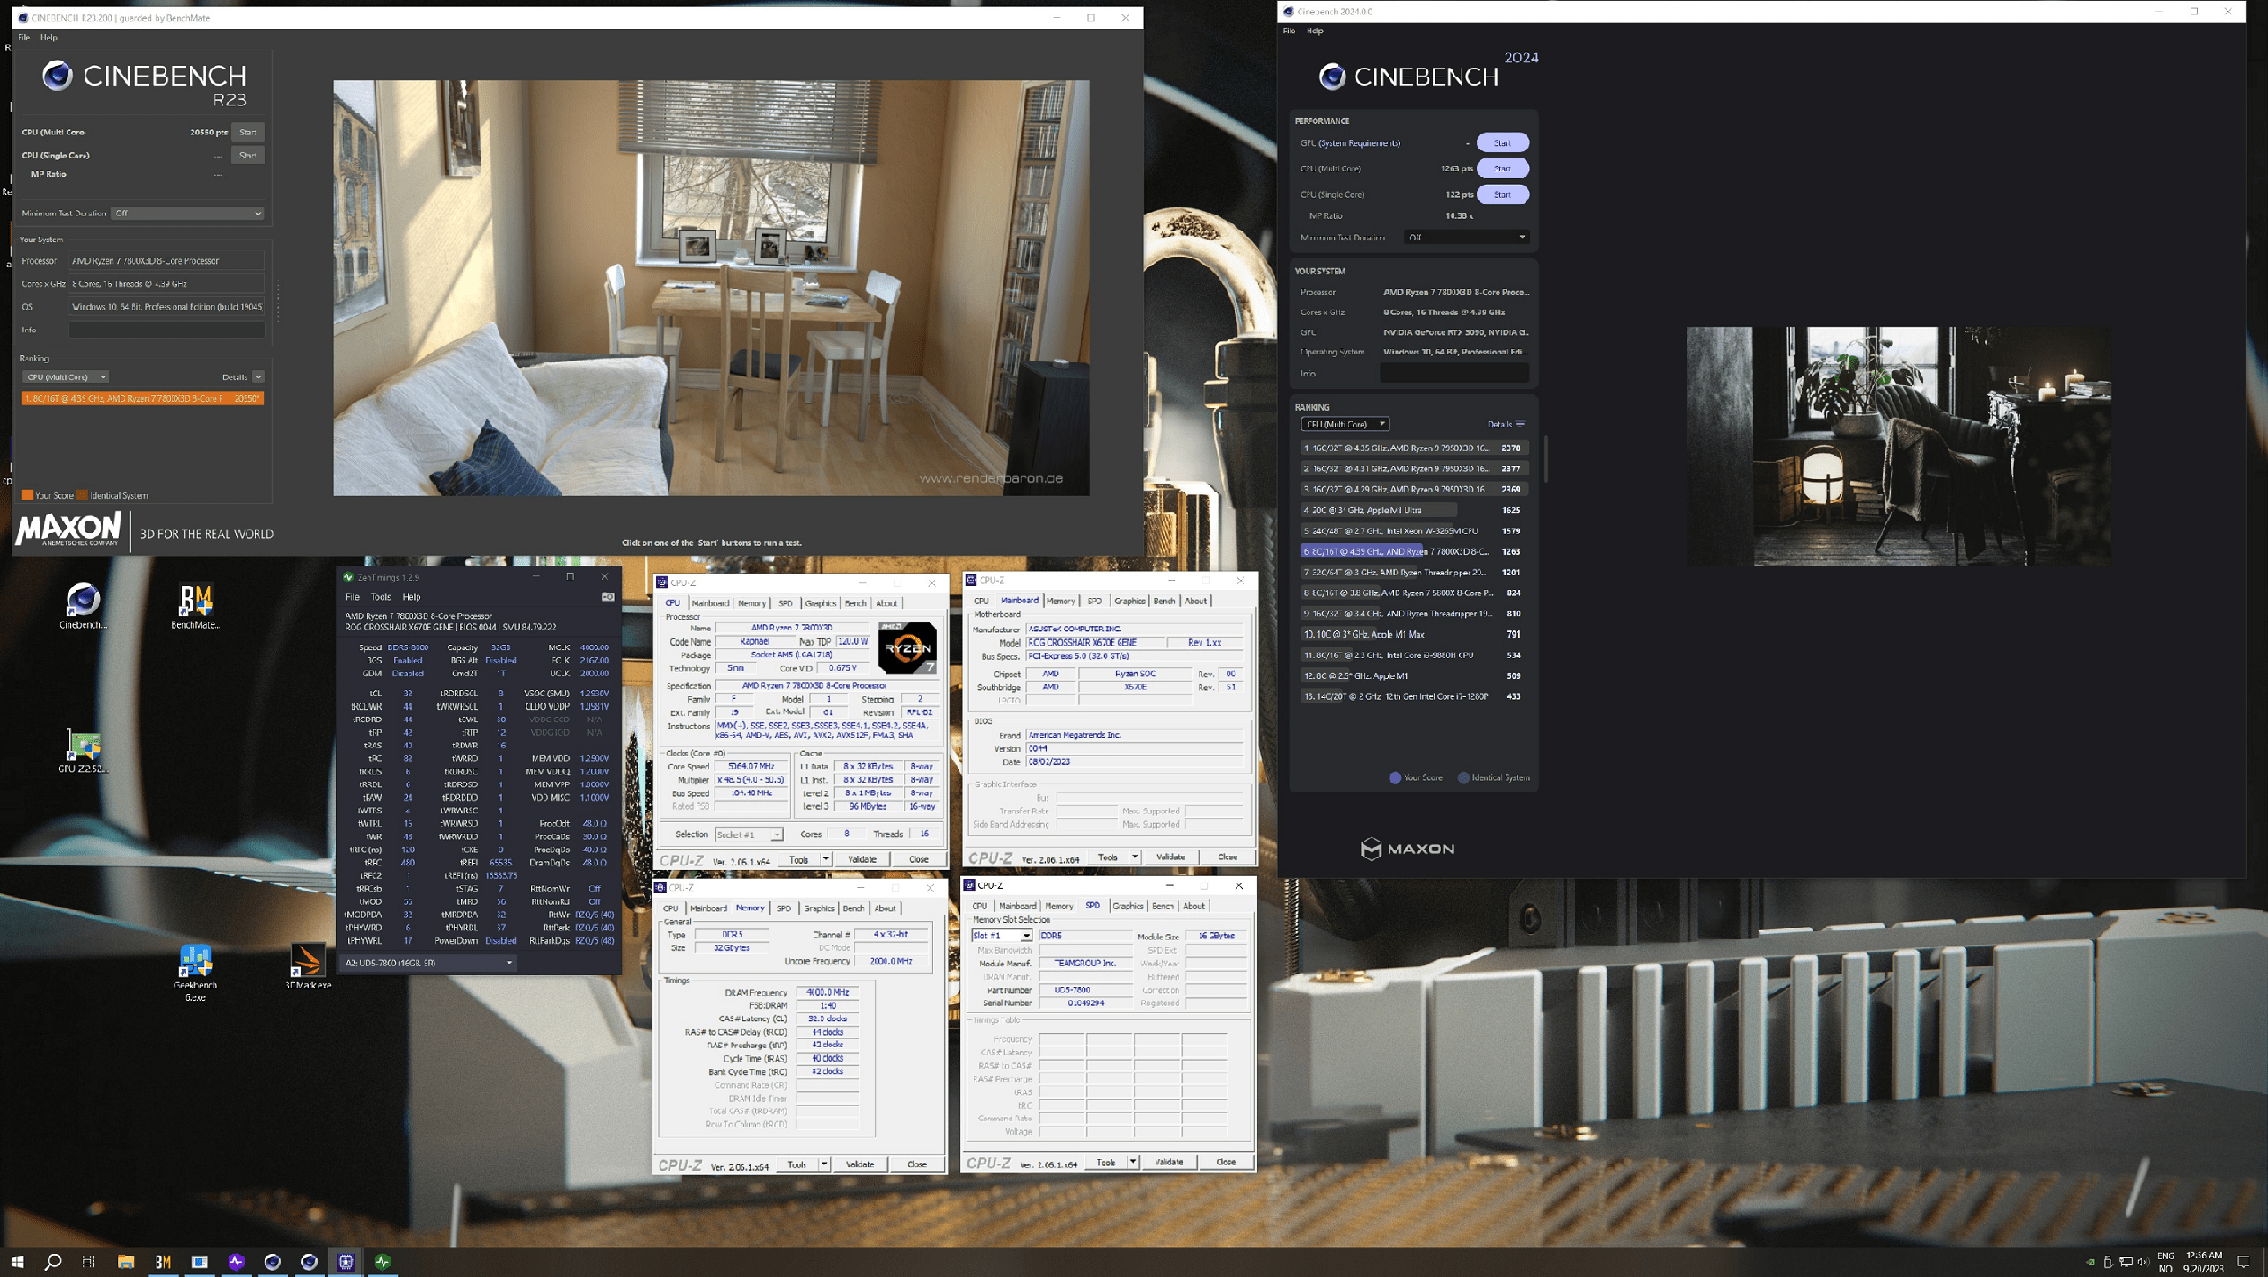Click Tools button in CPU-Z Memory window
The image size is (2268, 1277).
[x=797, y=1164]
